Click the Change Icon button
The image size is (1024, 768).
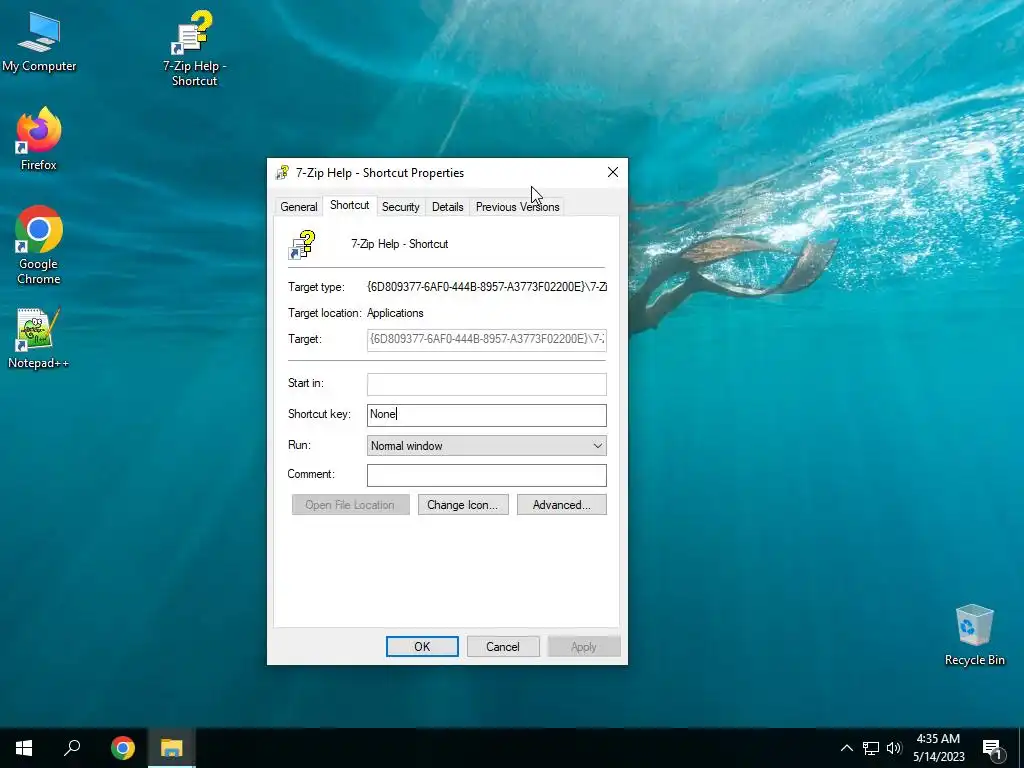coord(463,505)
